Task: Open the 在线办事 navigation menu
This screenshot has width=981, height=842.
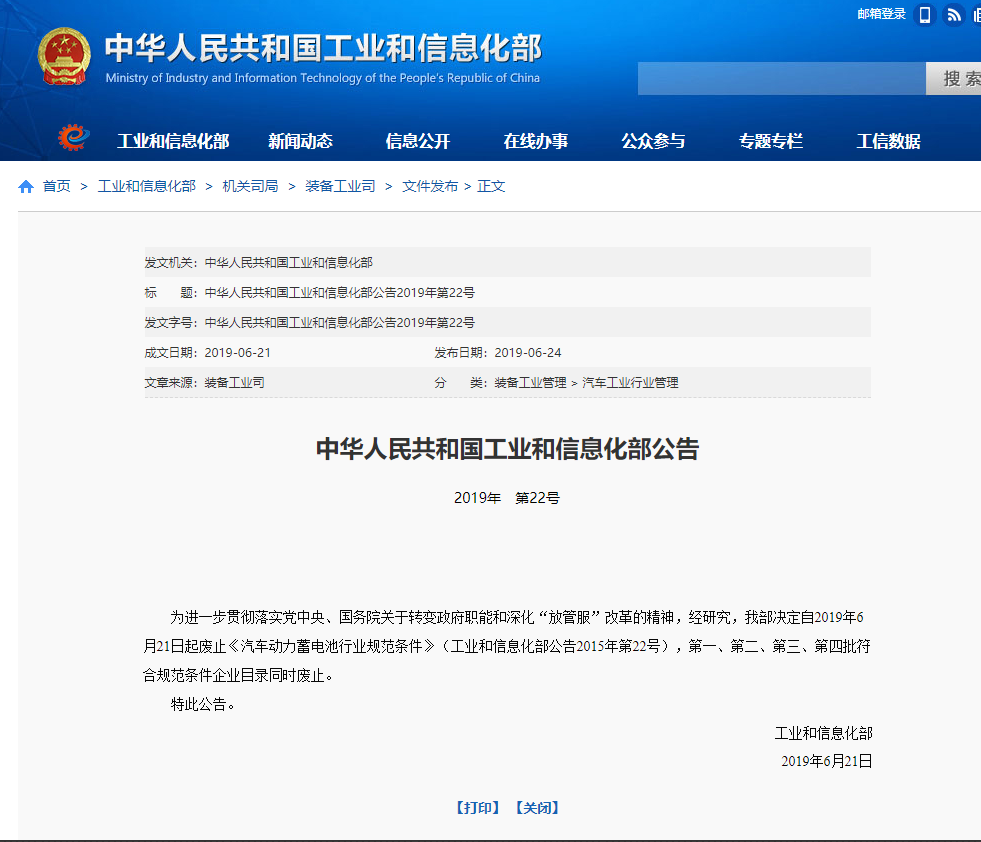Action: click(536, 141)
